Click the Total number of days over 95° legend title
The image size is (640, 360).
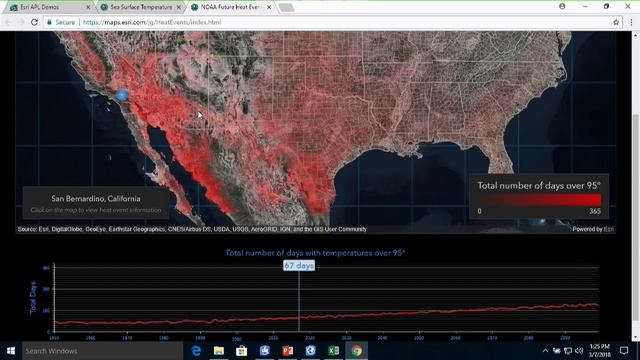539,185
